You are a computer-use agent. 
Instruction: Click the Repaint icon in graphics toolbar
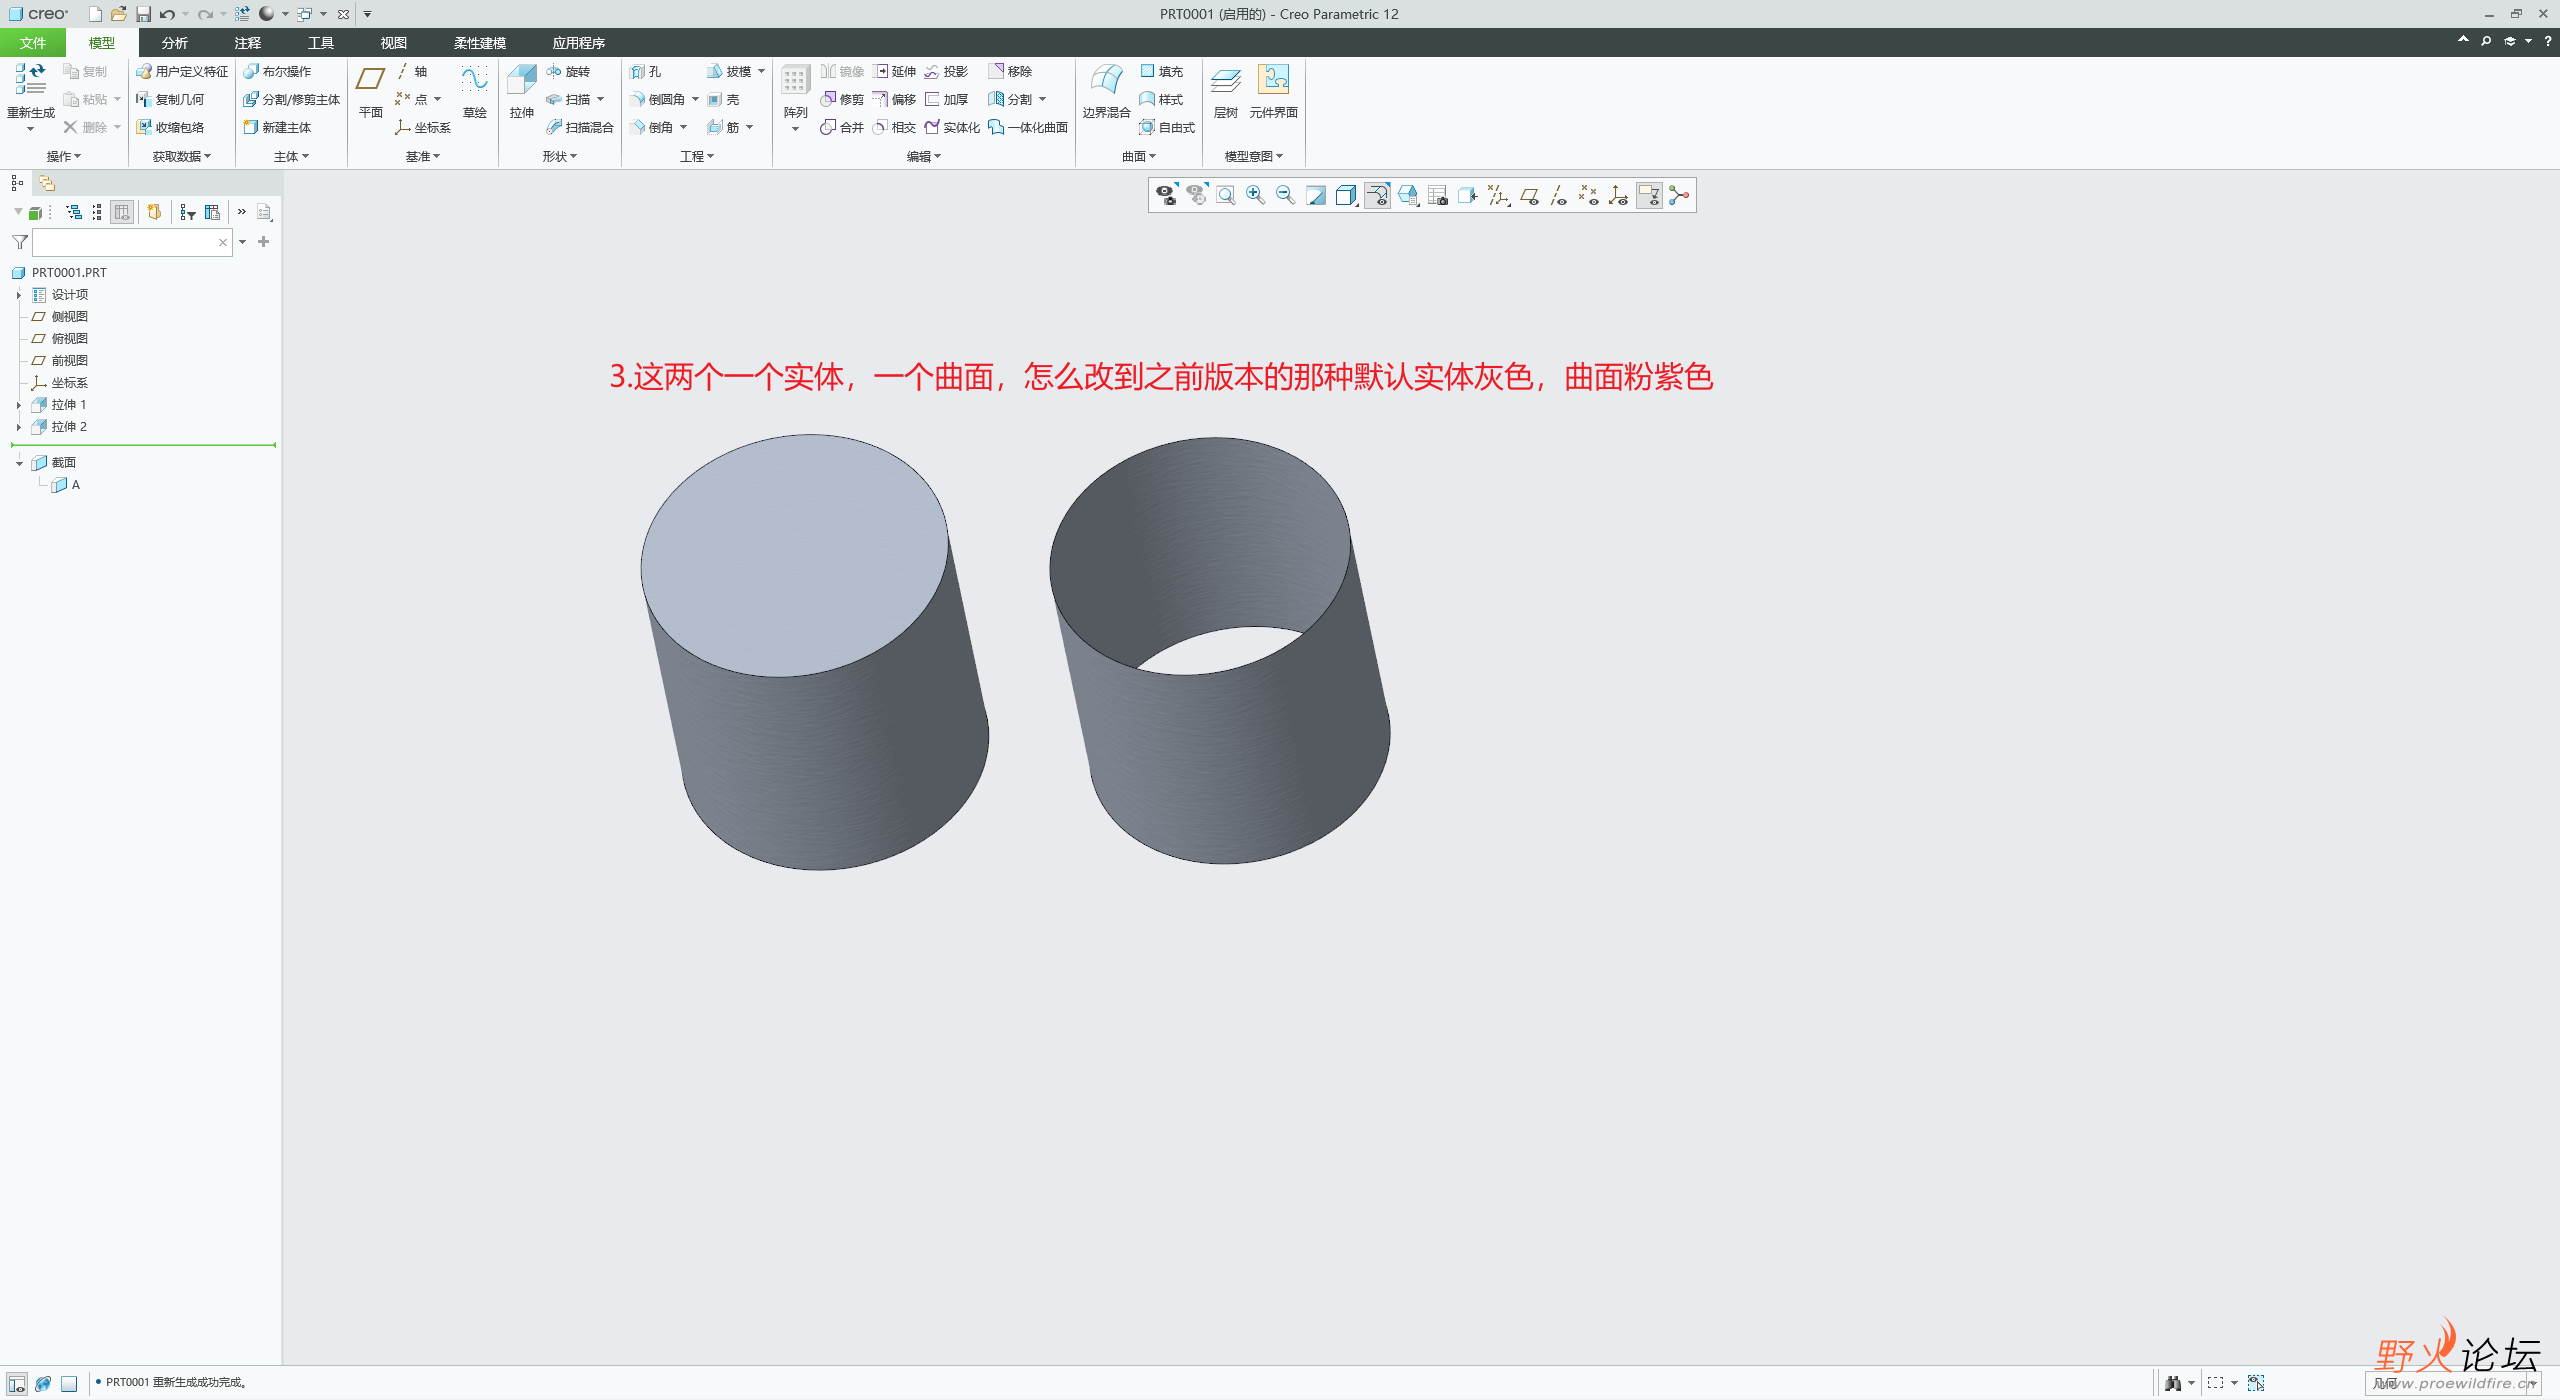(1316, 195)
